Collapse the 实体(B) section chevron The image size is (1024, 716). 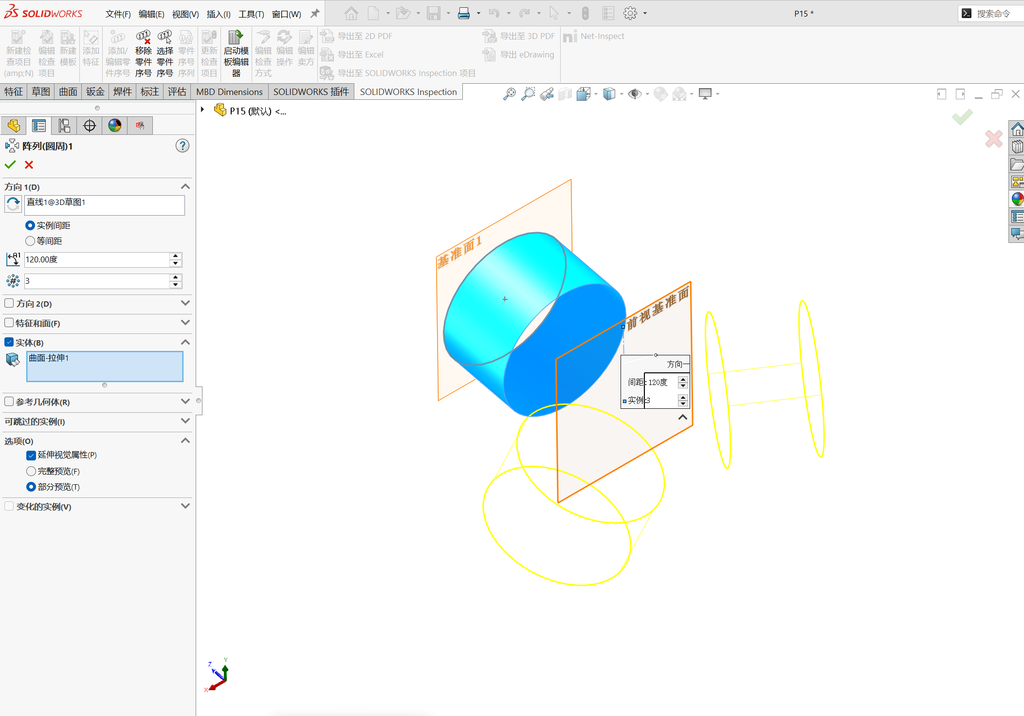(185, 342)
